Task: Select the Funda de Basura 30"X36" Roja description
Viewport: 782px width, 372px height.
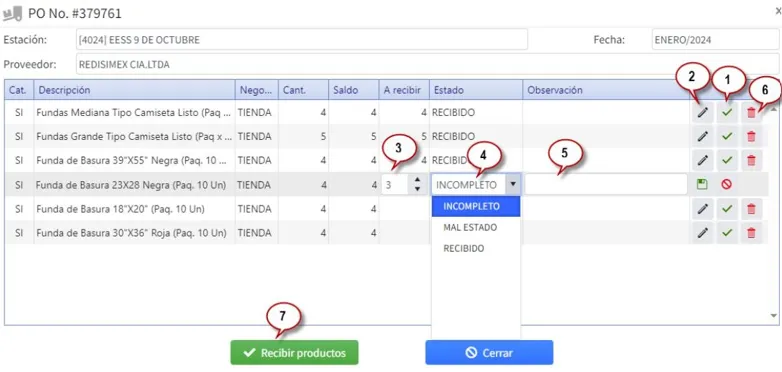Action: click(135, 233)
